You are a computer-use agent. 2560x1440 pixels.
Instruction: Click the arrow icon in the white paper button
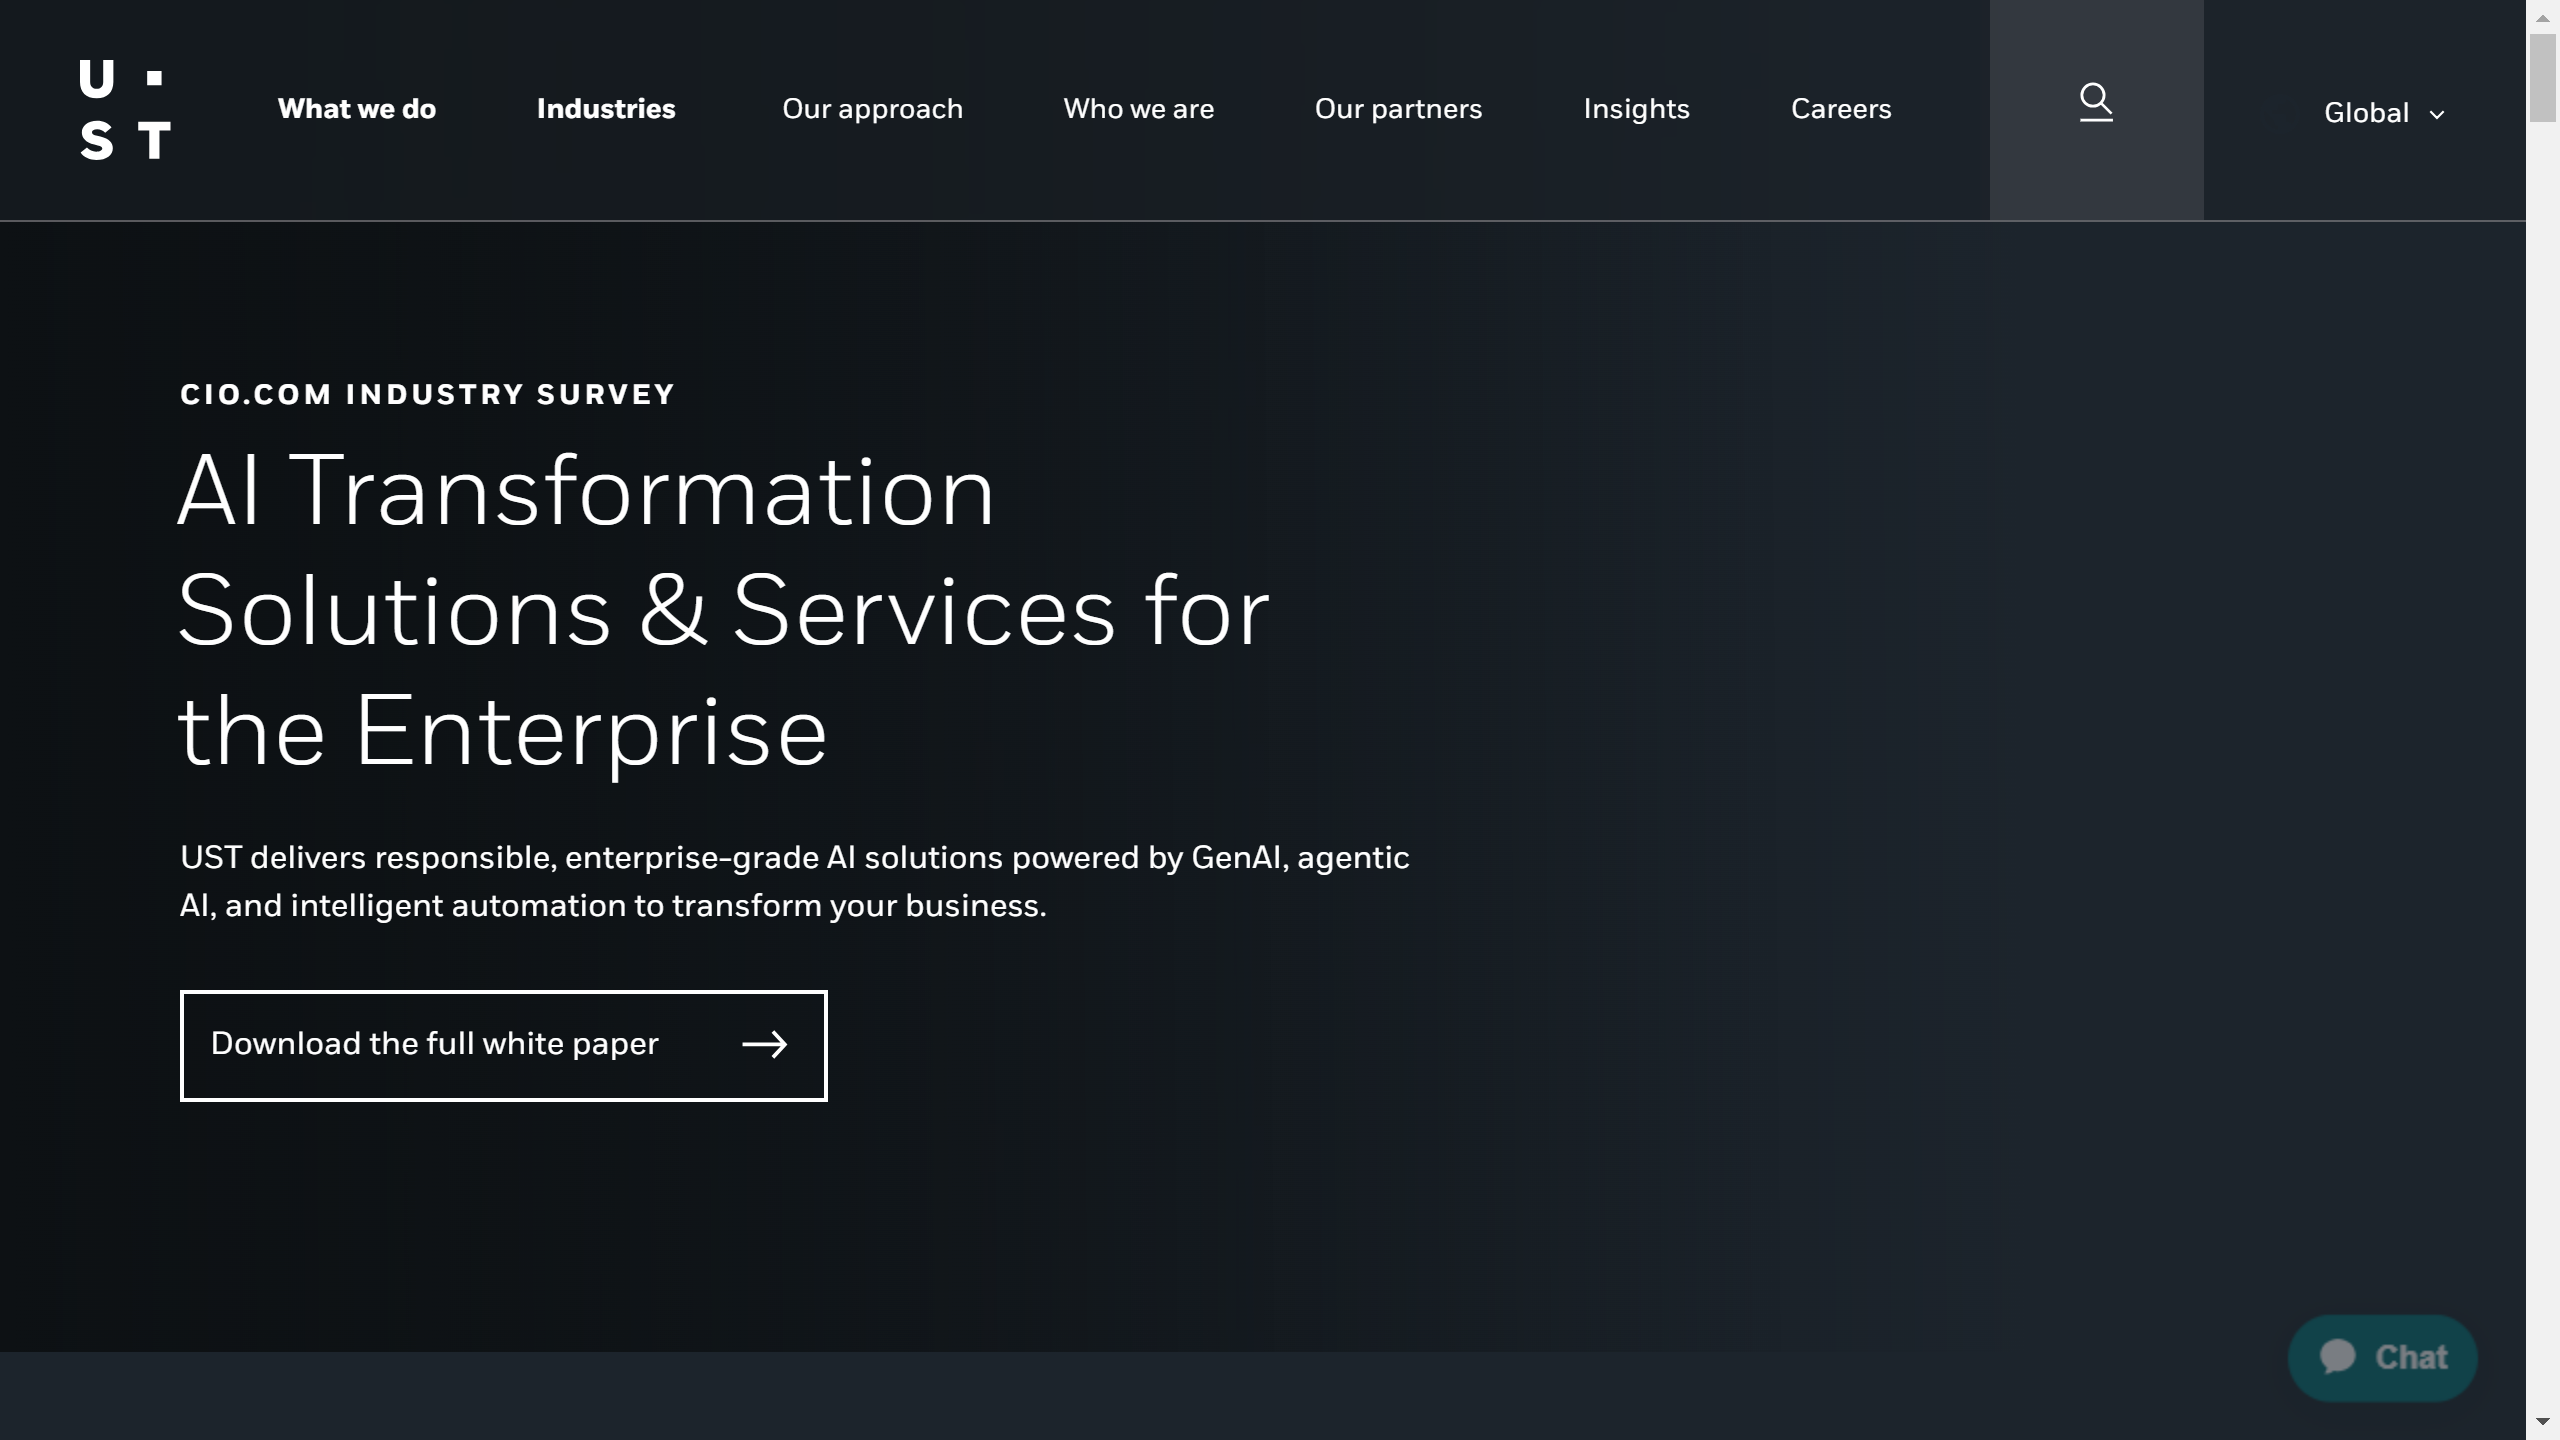click(765, 1045)
